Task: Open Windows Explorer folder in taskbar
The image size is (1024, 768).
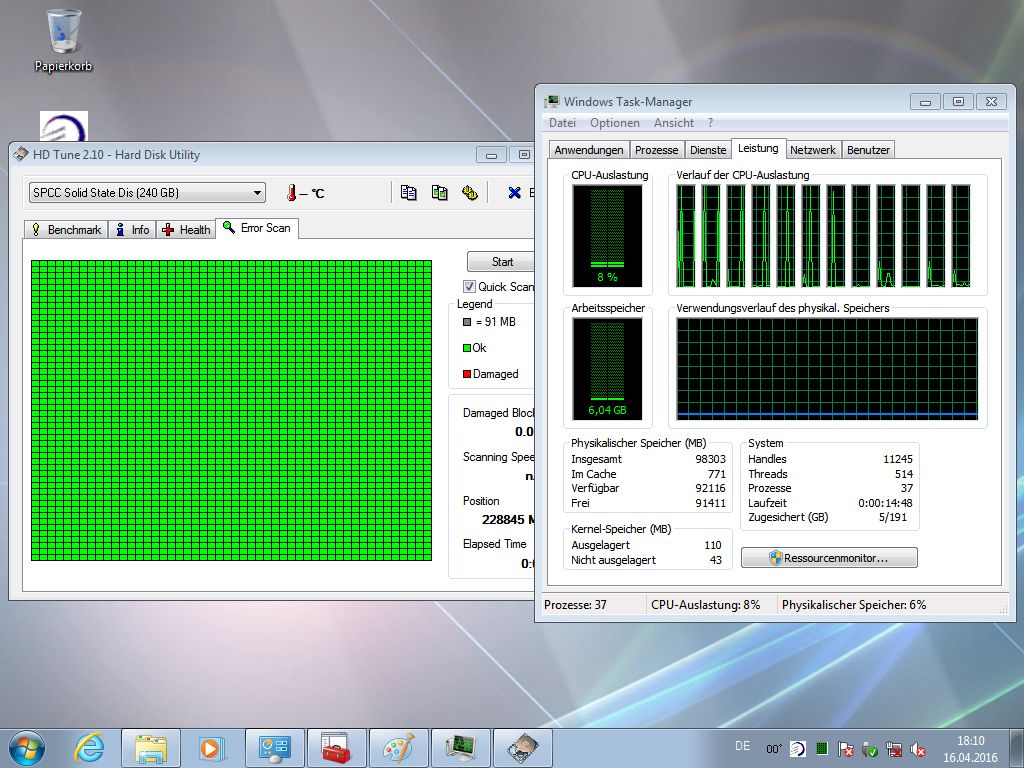Action: tap(151, 748)
